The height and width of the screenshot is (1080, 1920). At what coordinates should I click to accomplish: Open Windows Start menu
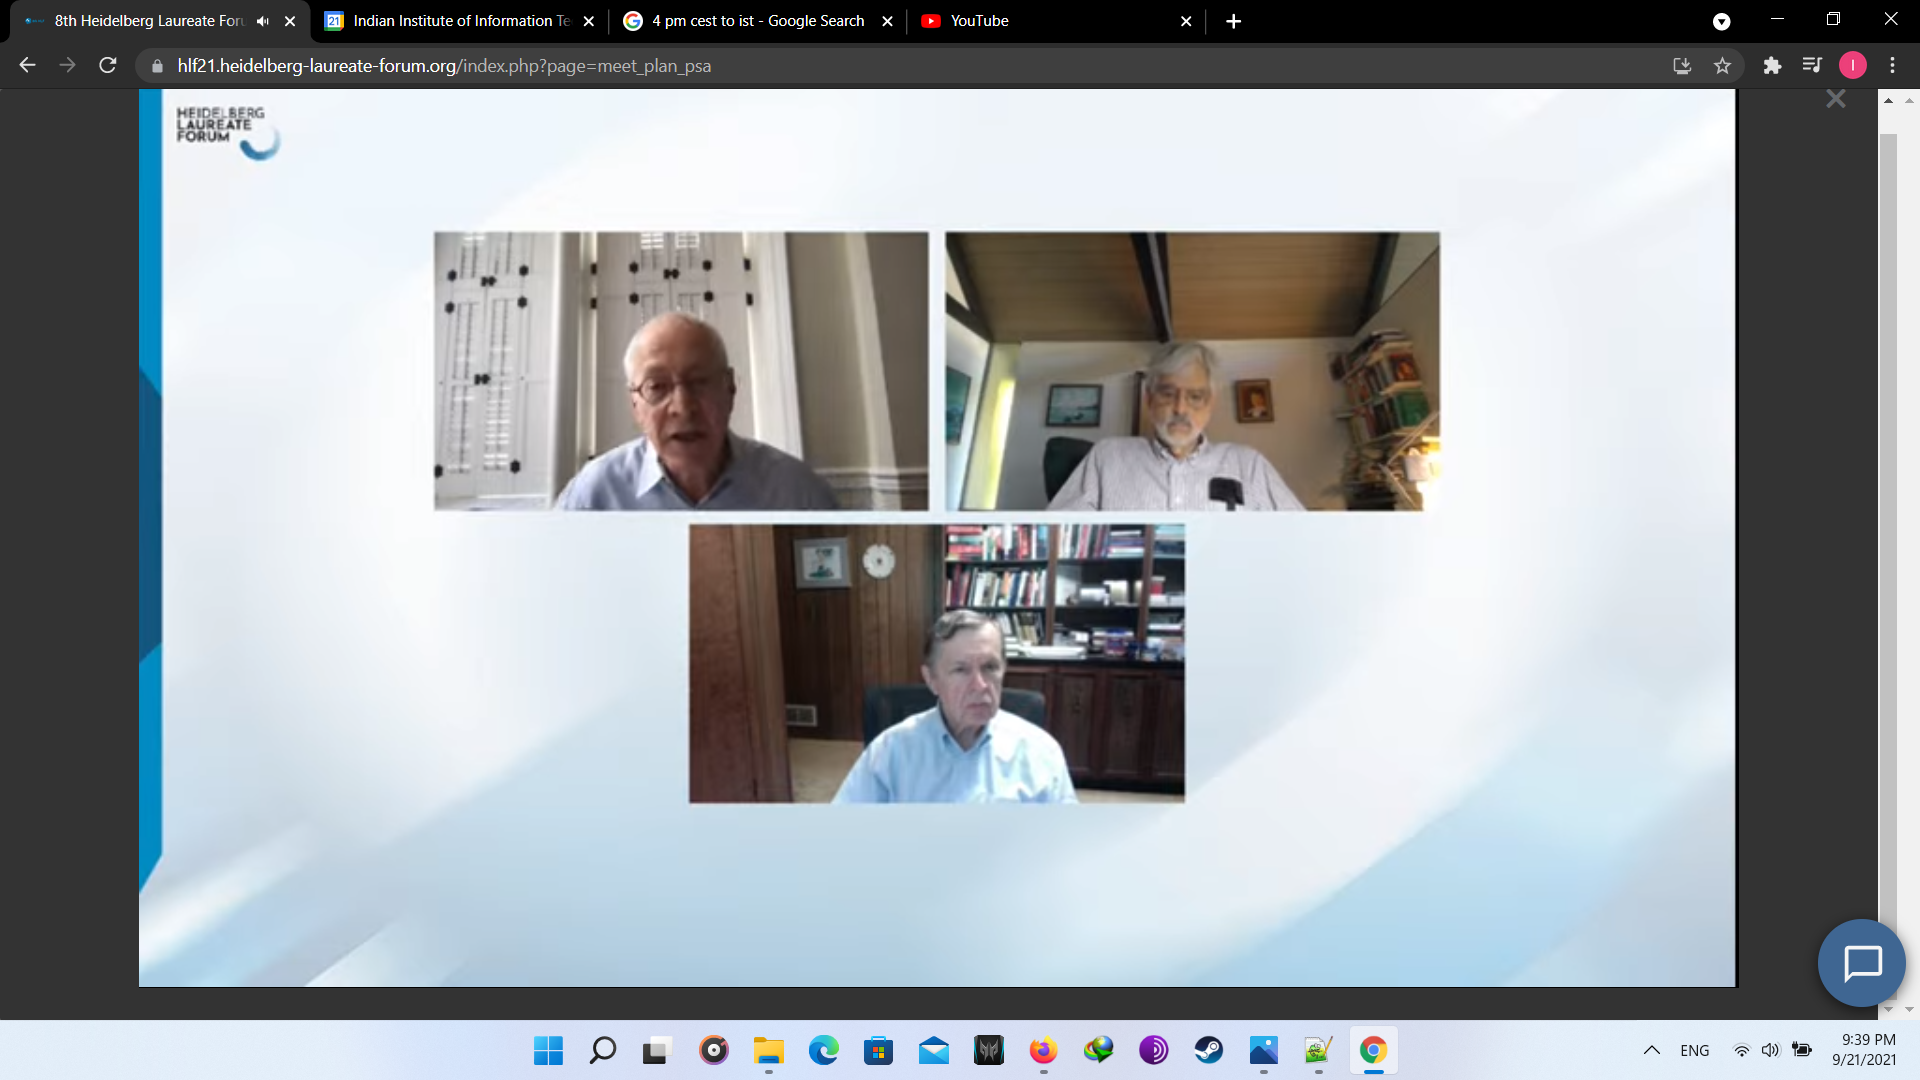pos(548,1050)
